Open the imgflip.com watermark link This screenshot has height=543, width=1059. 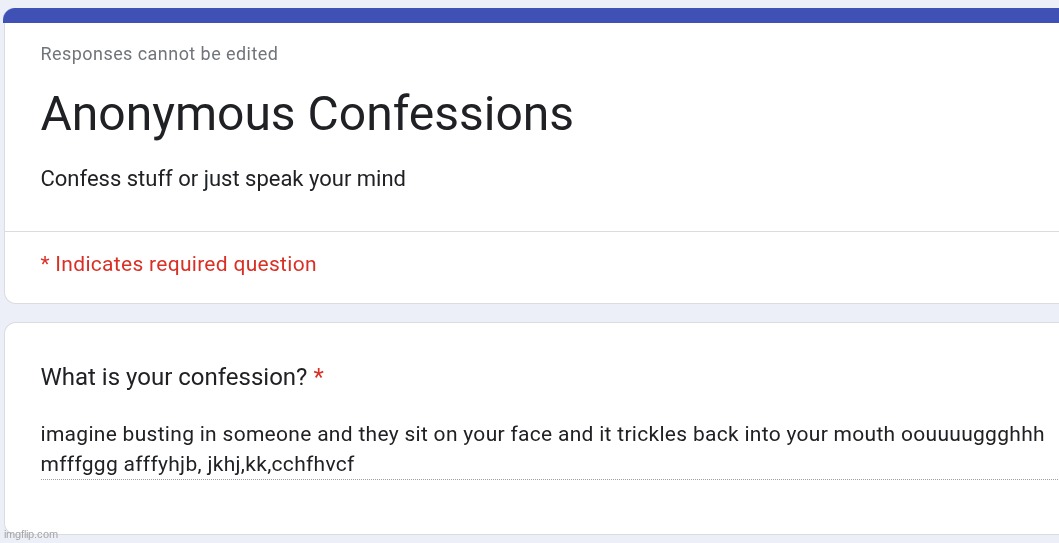(x=30, y=534)
